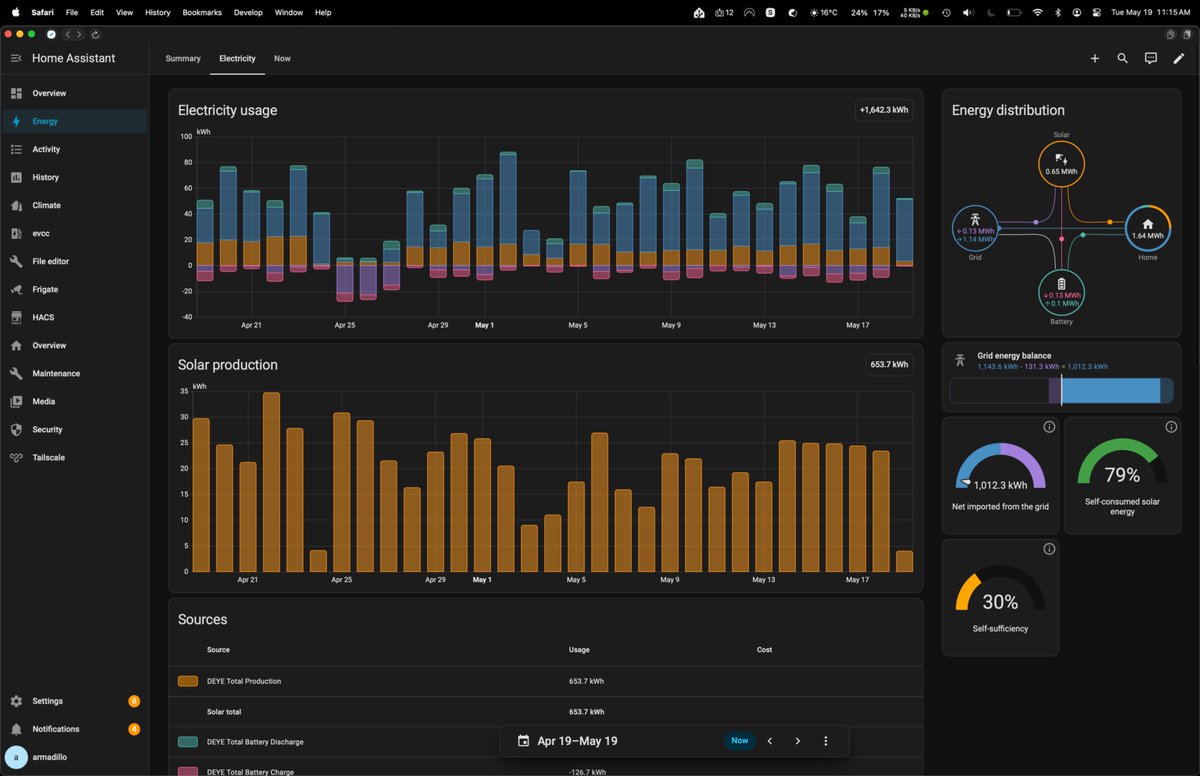Collapse the Home Assistant sidebar menu icon

tap(16, 58)
